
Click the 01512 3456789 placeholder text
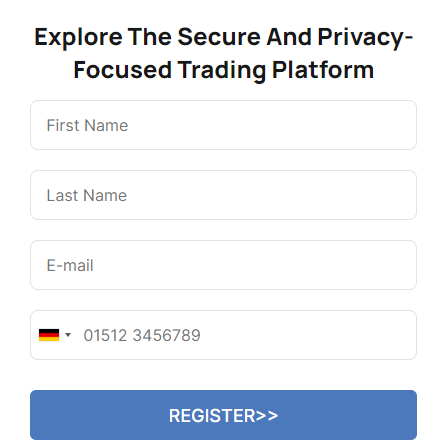142,335
